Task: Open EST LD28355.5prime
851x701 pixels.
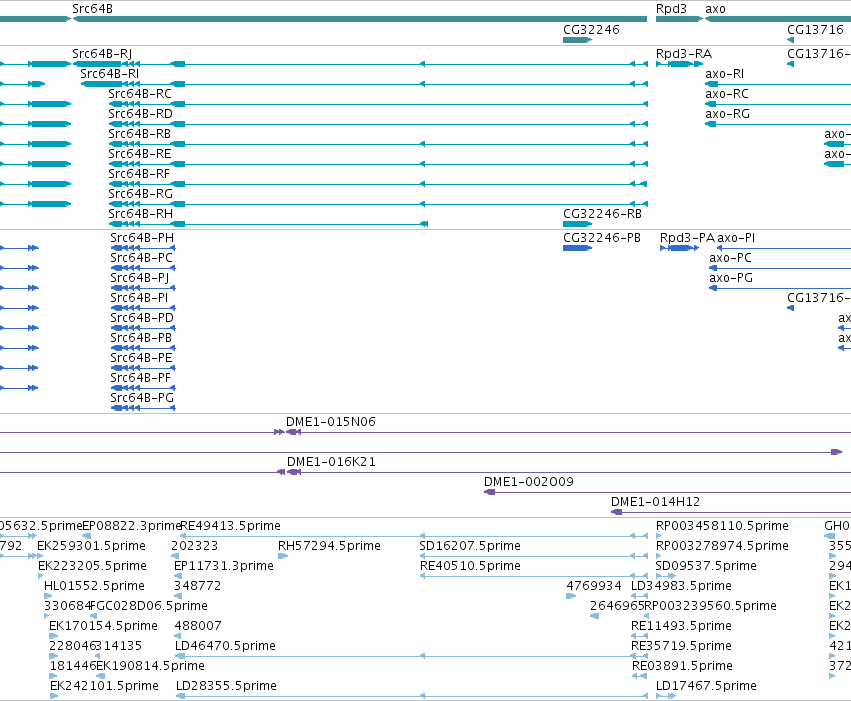Action: pyautogui.click(x=412, y=696)
